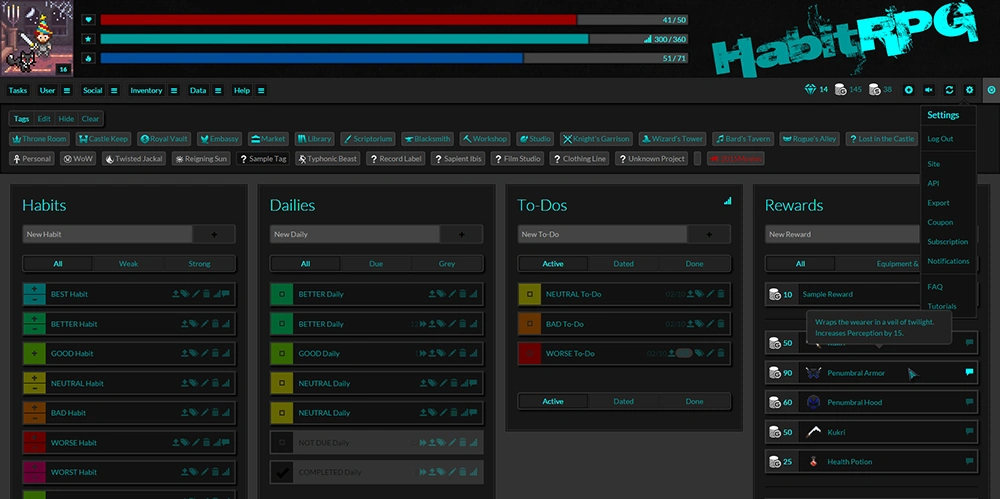Check the NOT DUE Daily checkbox
Screen dimensions: 1000x499
click(x=281, y=443)
